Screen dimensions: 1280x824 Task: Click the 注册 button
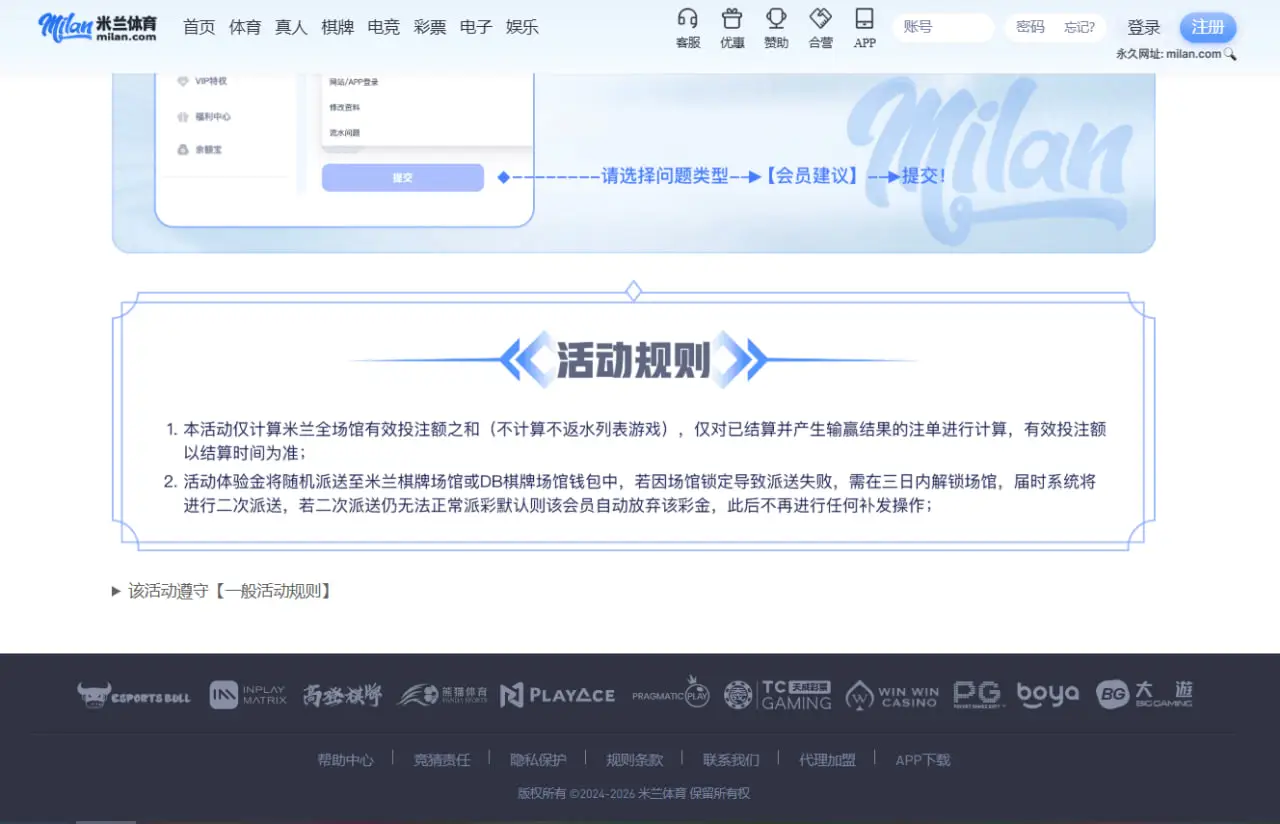1208,27
